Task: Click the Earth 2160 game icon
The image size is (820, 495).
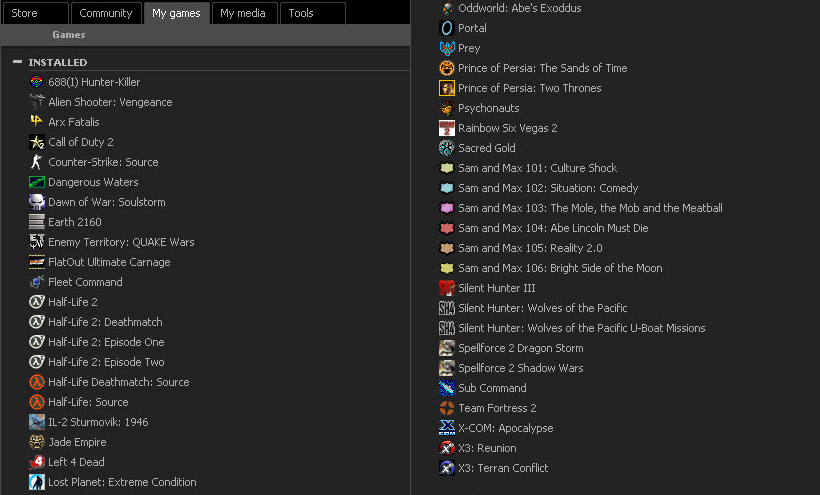Action: point(37,222)
